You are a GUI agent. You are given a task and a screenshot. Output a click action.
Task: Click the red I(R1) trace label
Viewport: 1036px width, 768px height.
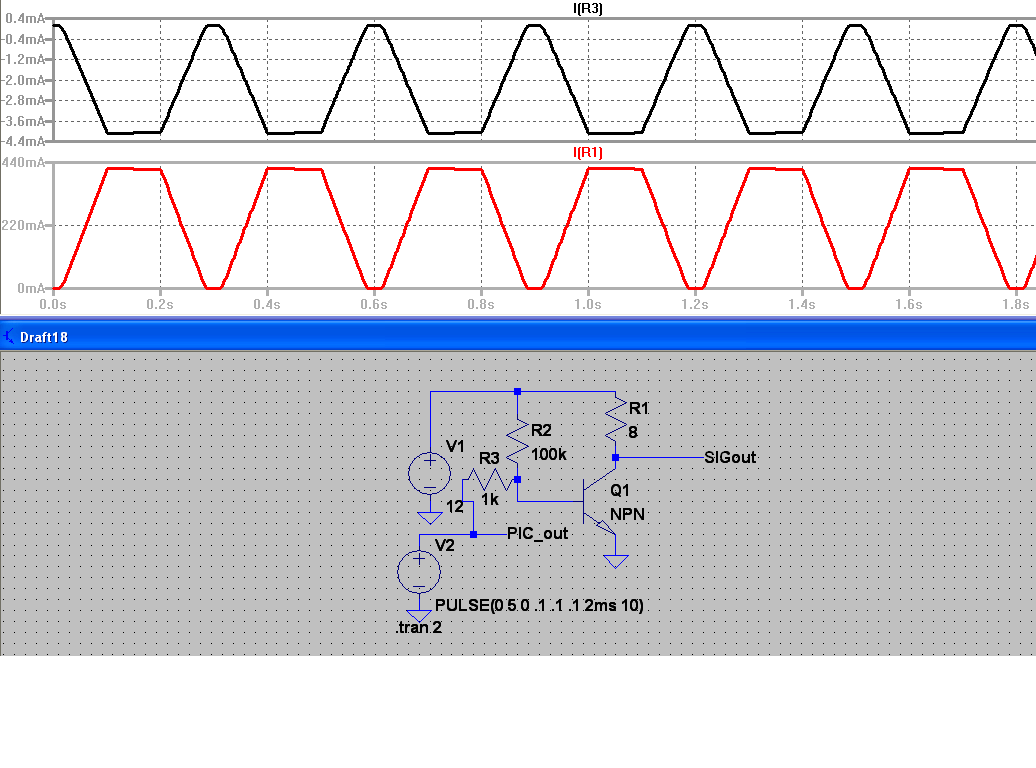click(x=587, y=153)
